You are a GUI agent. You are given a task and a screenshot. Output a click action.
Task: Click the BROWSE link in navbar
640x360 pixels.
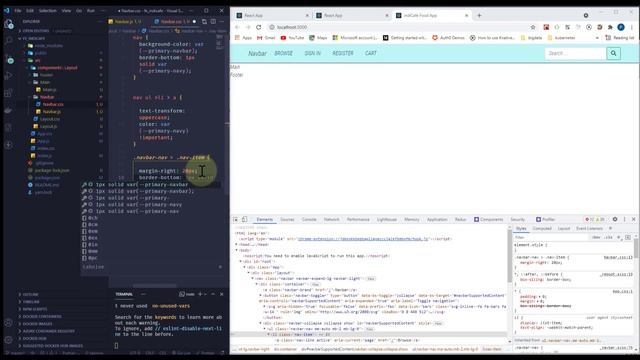(283, 53)
